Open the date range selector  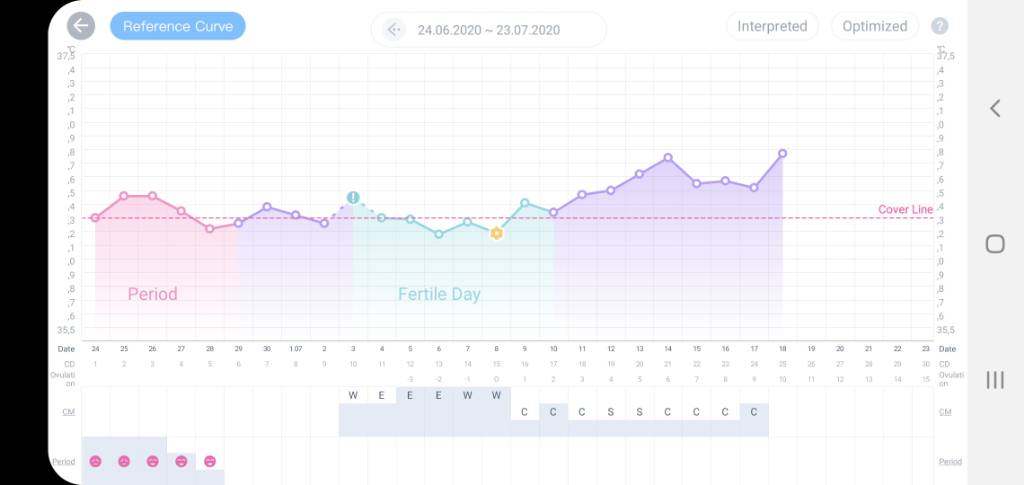[x=489, y=30]
